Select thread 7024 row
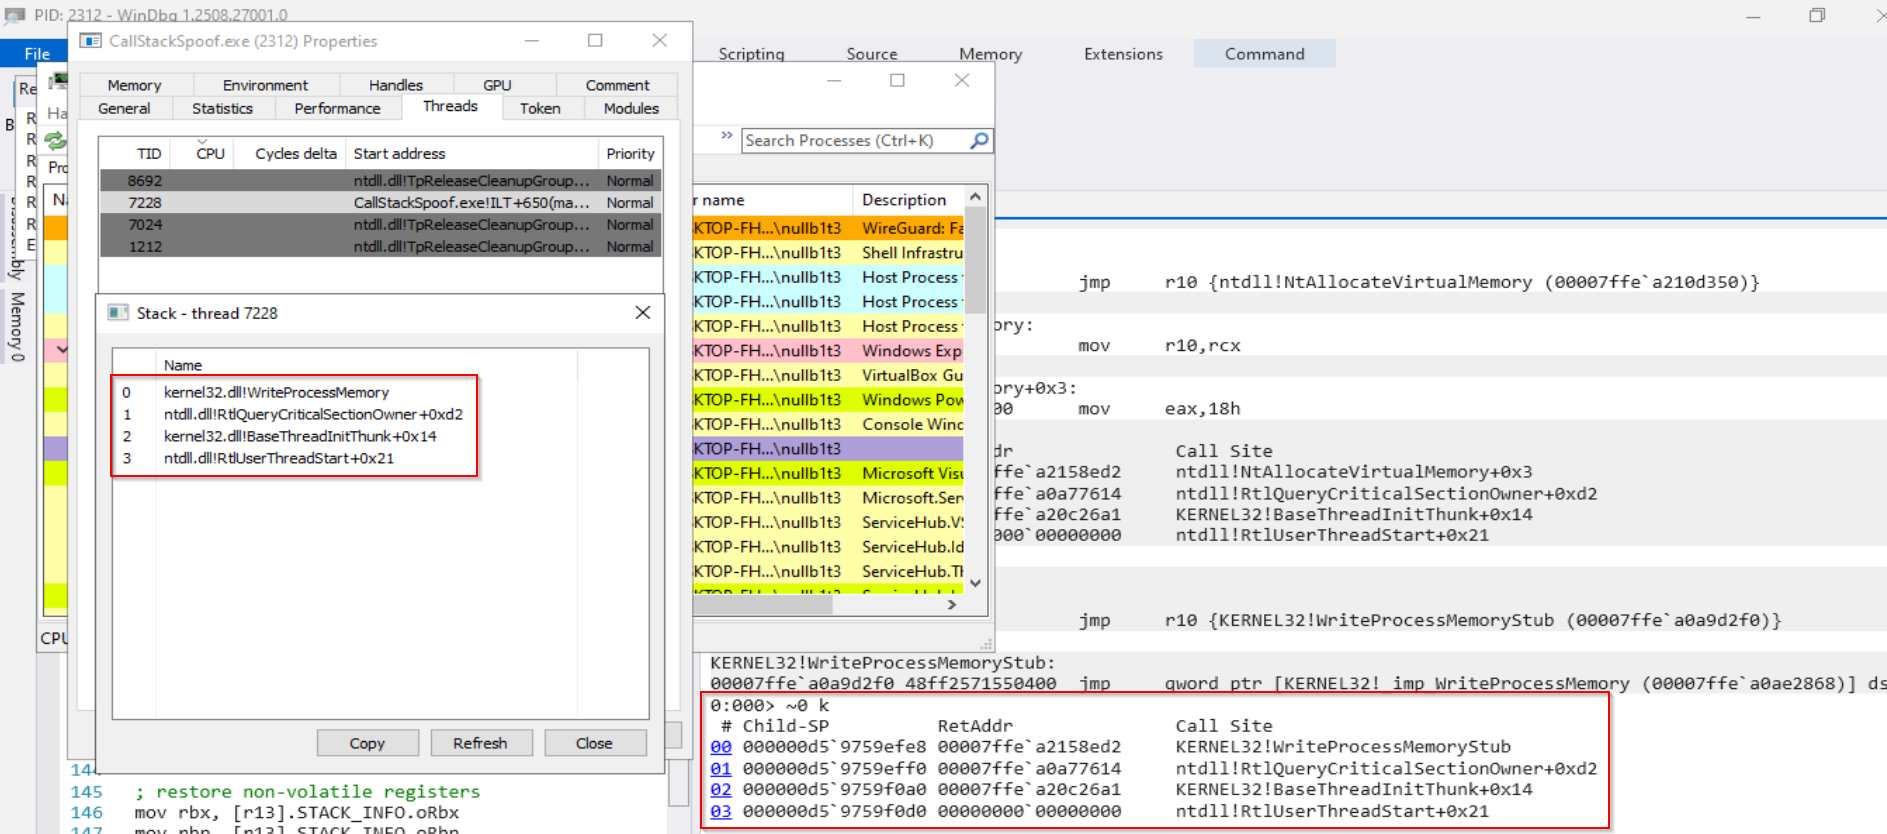Screen dimensions: 1887x834 380,225
